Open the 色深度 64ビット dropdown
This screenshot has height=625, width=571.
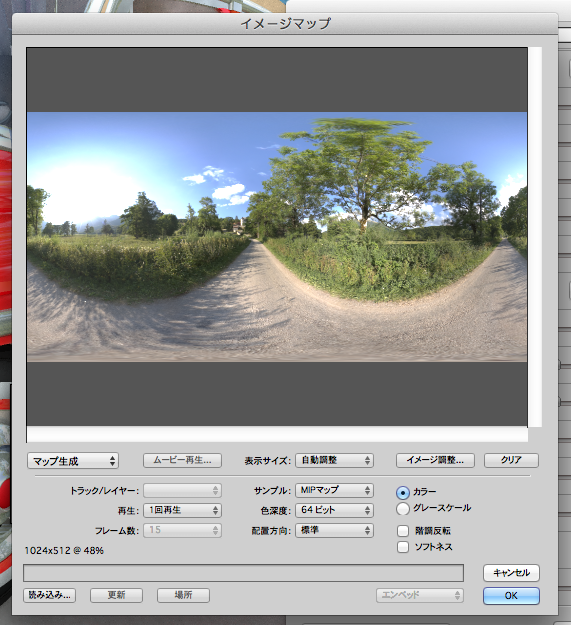click(x=334, y=510)
